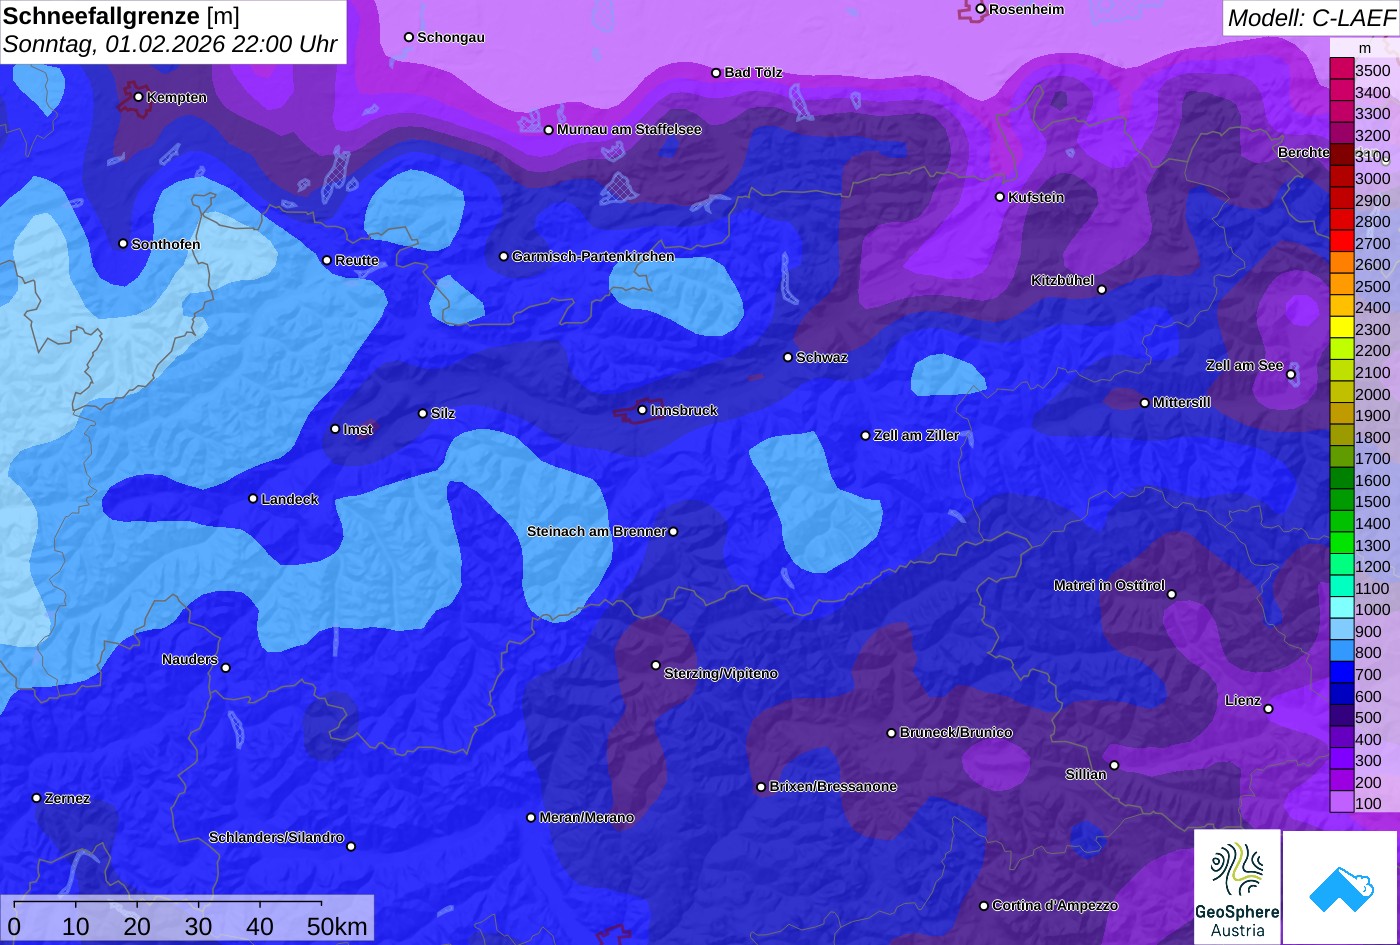This screenshot has height=945, width=1400.
Task: Click the Lienz location marker
Action: [1268, 709]
